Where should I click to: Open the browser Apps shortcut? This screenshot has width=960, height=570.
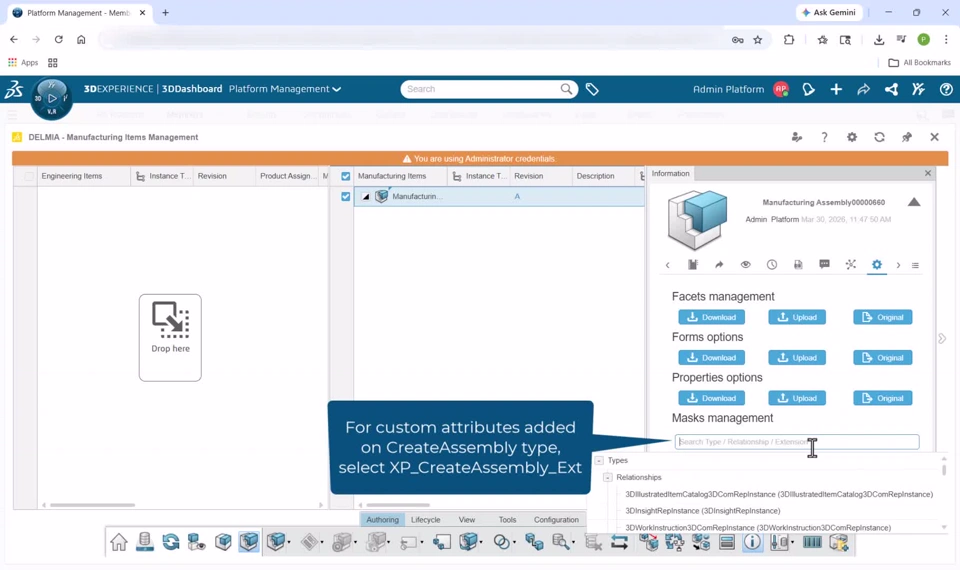(x=23, y=62)
